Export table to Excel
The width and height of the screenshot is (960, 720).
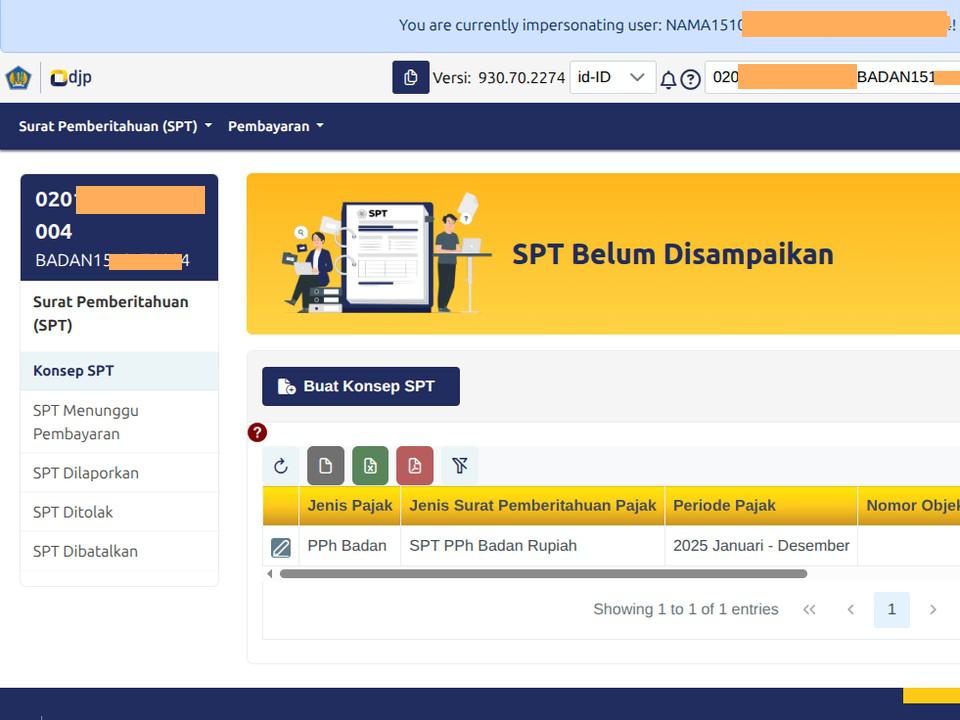[370, 466]
